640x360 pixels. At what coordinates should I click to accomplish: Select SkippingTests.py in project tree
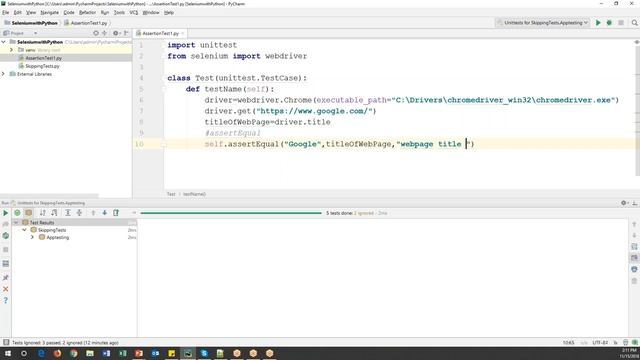click(x=42, y=66)
